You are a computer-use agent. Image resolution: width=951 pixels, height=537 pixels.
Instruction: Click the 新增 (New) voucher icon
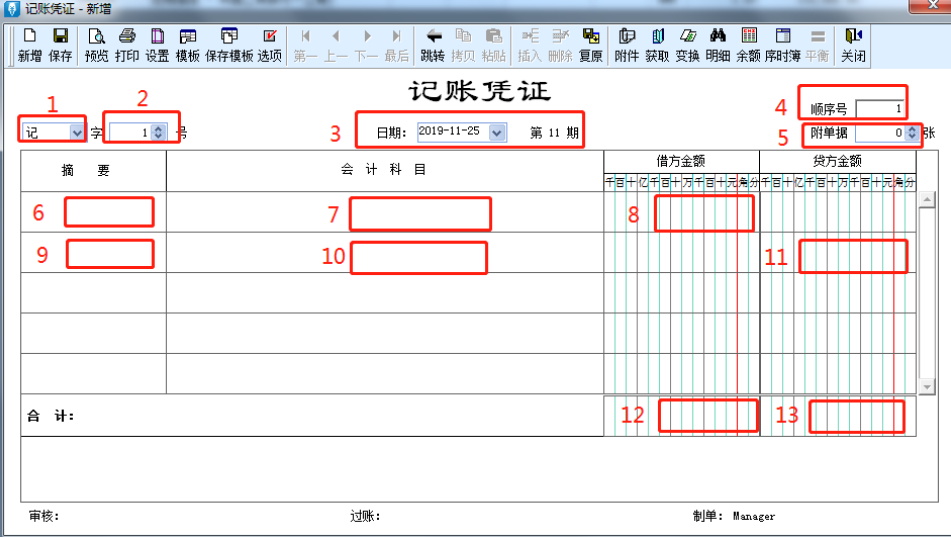29,45
